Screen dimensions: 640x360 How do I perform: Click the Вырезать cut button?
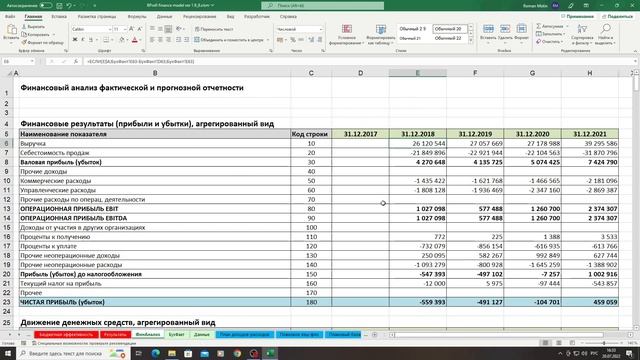(33, 27)
